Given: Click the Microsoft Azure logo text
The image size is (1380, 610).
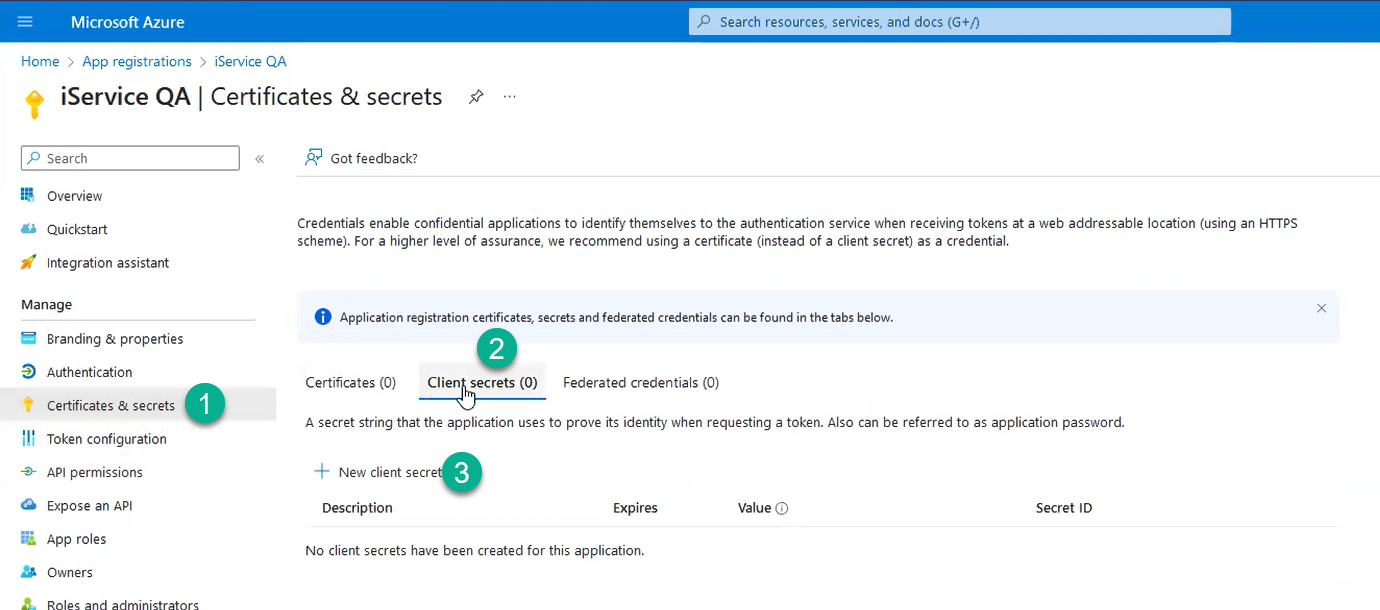Looking at the screenshot, I should click(128, 22).
